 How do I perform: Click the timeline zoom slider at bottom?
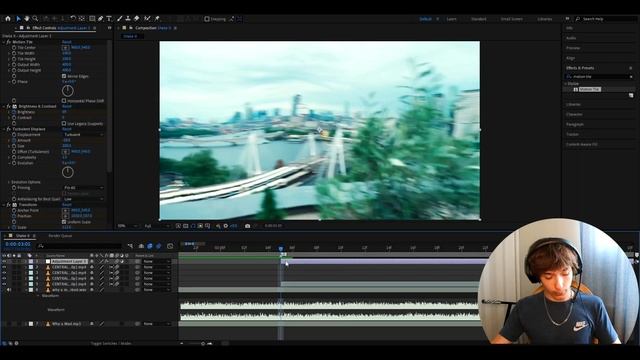(x=203, y=343)
